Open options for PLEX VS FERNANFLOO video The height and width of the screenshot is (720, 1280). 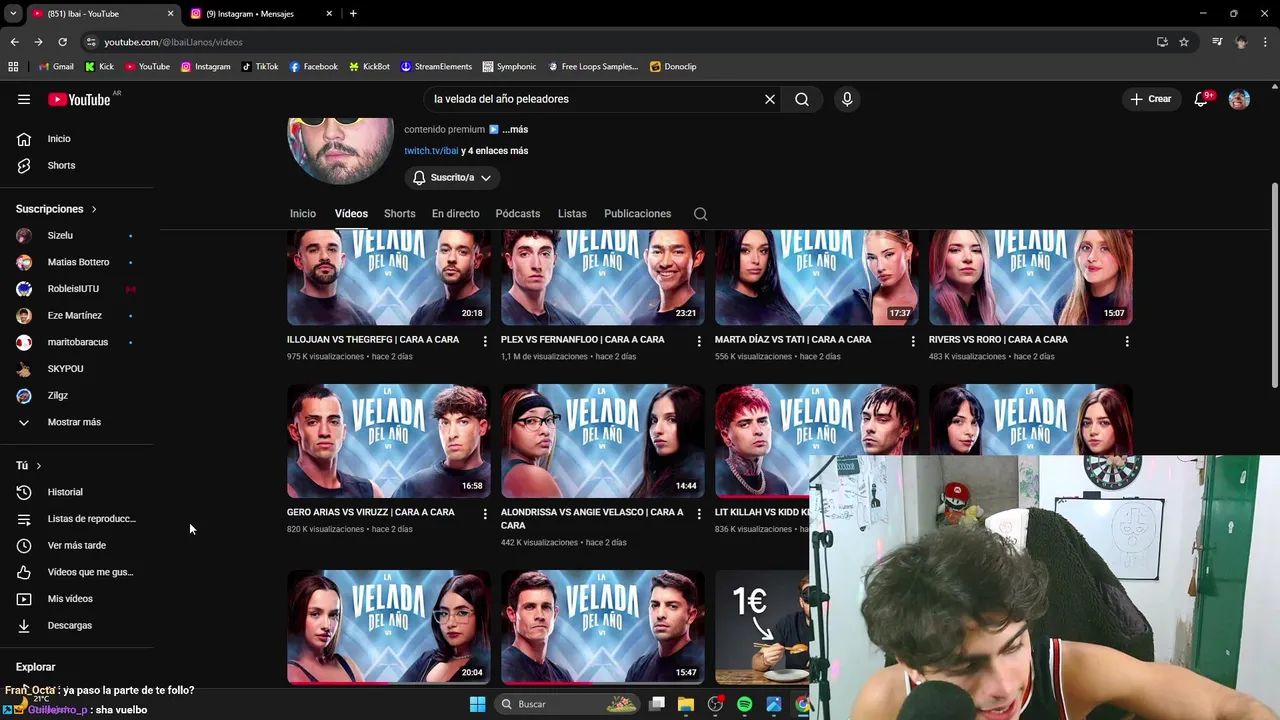click(x=699, y=341)
